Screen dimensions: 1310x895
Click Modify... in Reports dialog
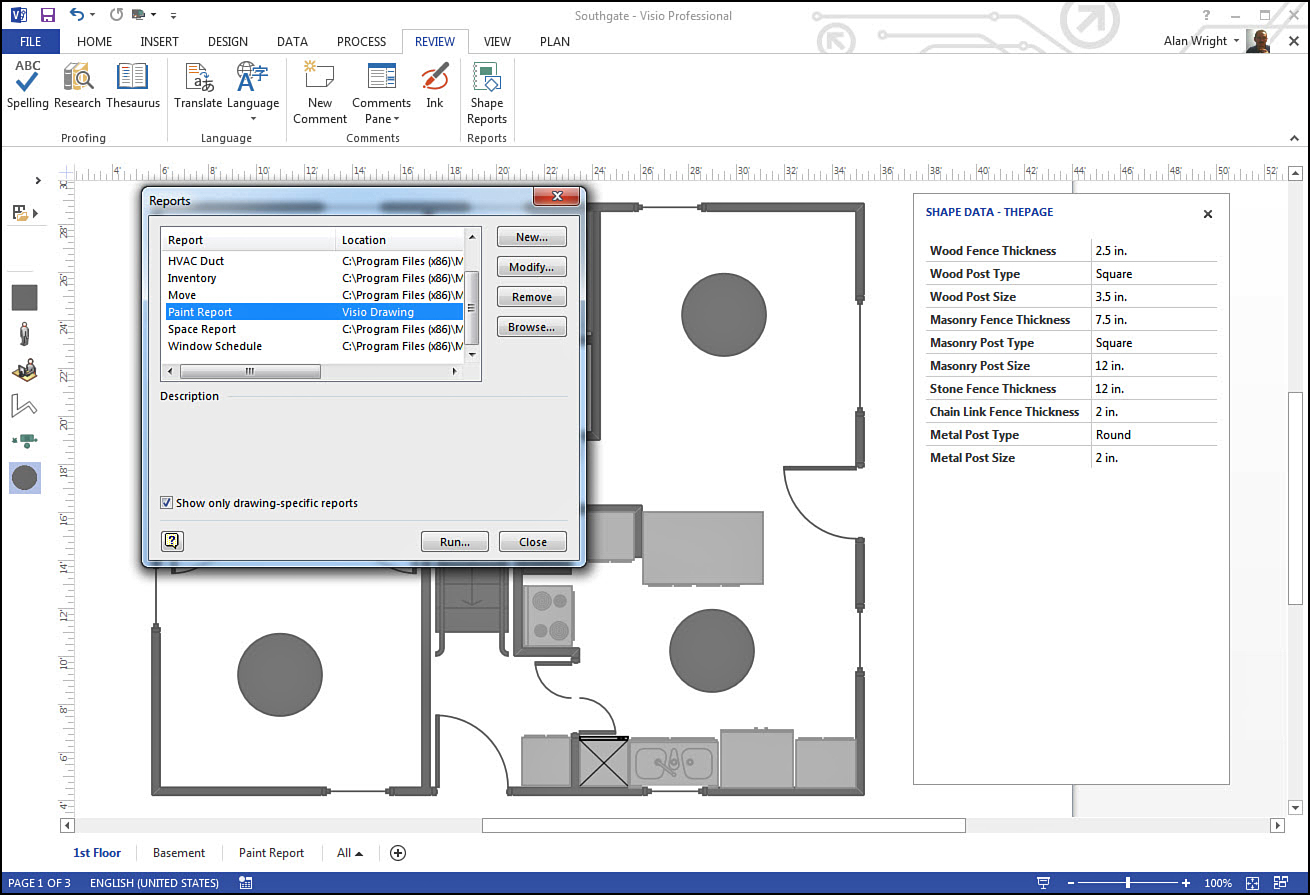click(532, 267)
